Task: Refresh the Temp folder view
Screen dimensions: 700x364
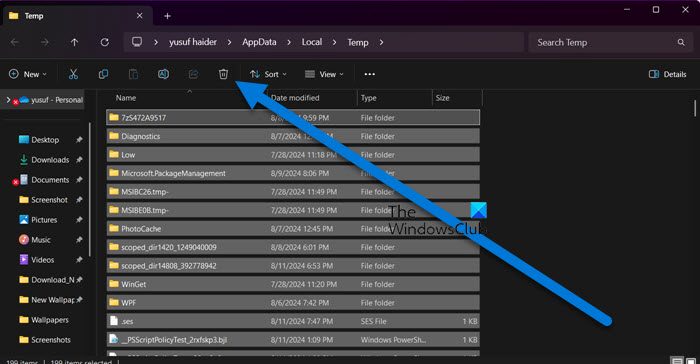Action: coord(104,42)
